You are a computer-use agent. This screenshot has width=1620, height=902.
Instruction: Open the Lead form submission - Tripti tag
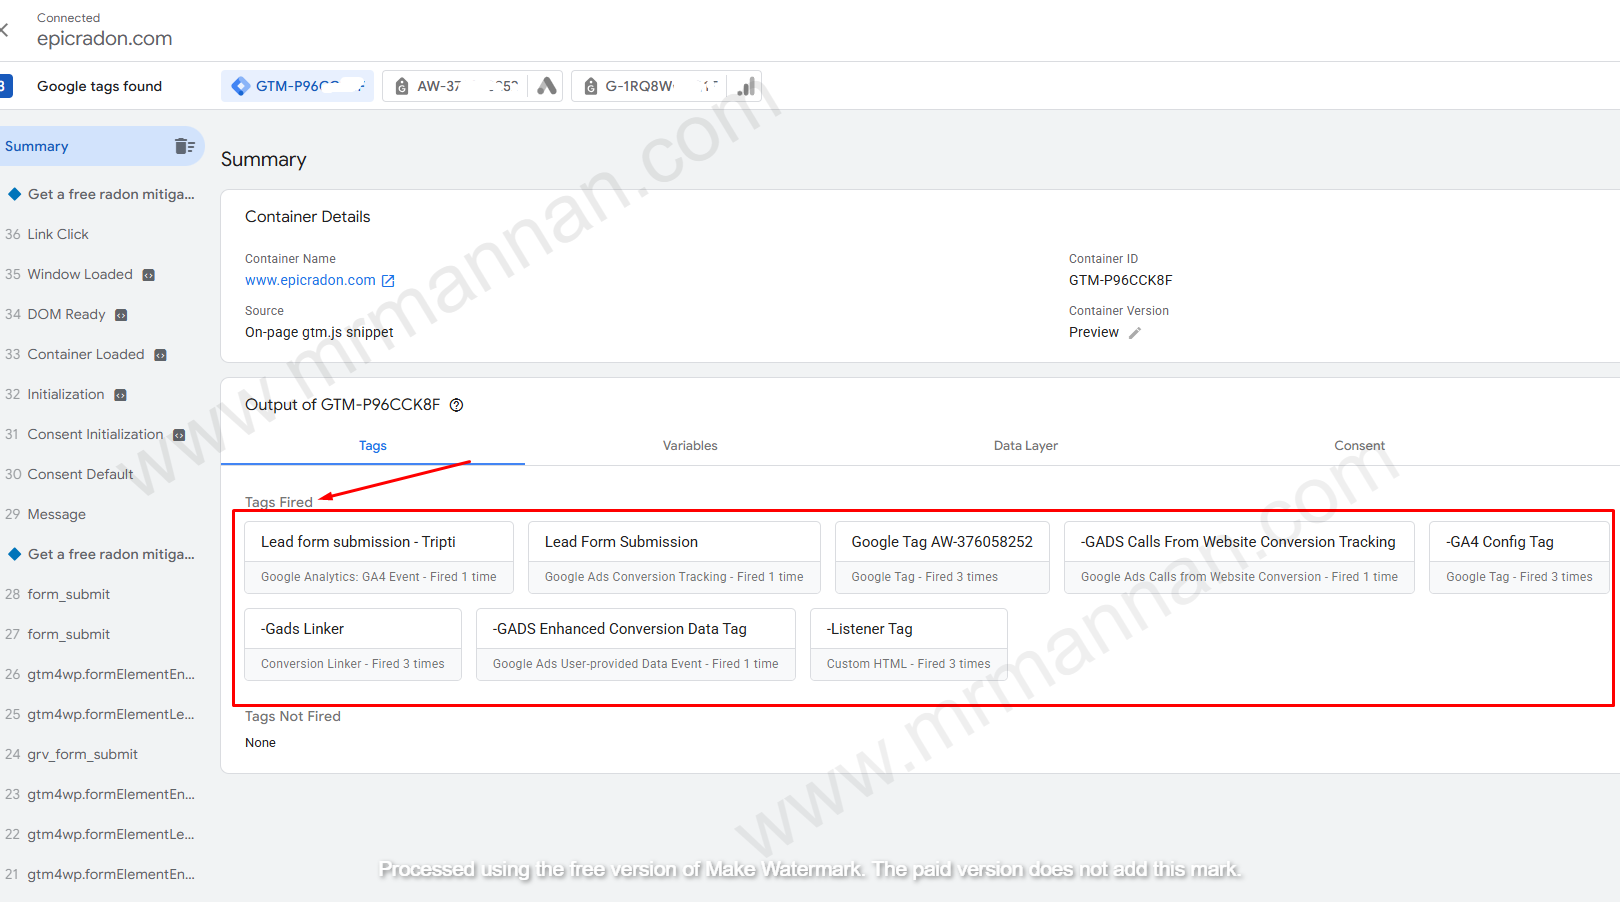pyautogui.click(x=378, y=557)
